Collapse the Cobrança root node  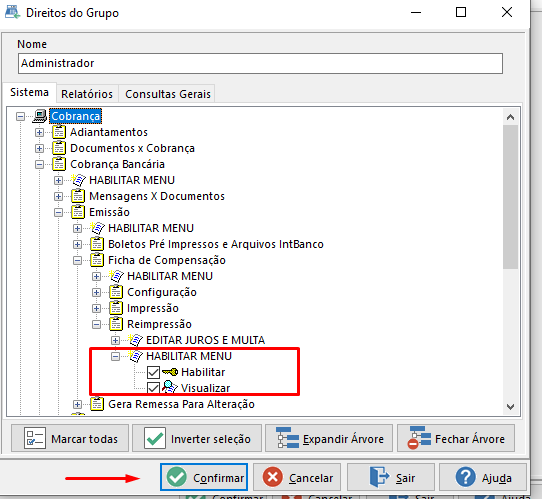[x=20, y=116]
